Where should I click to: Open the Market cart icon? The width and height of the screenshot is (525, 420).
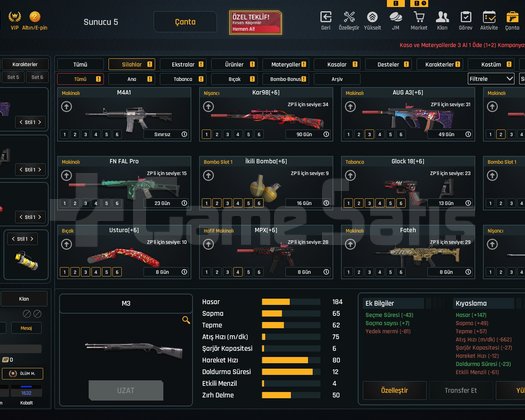419,17
